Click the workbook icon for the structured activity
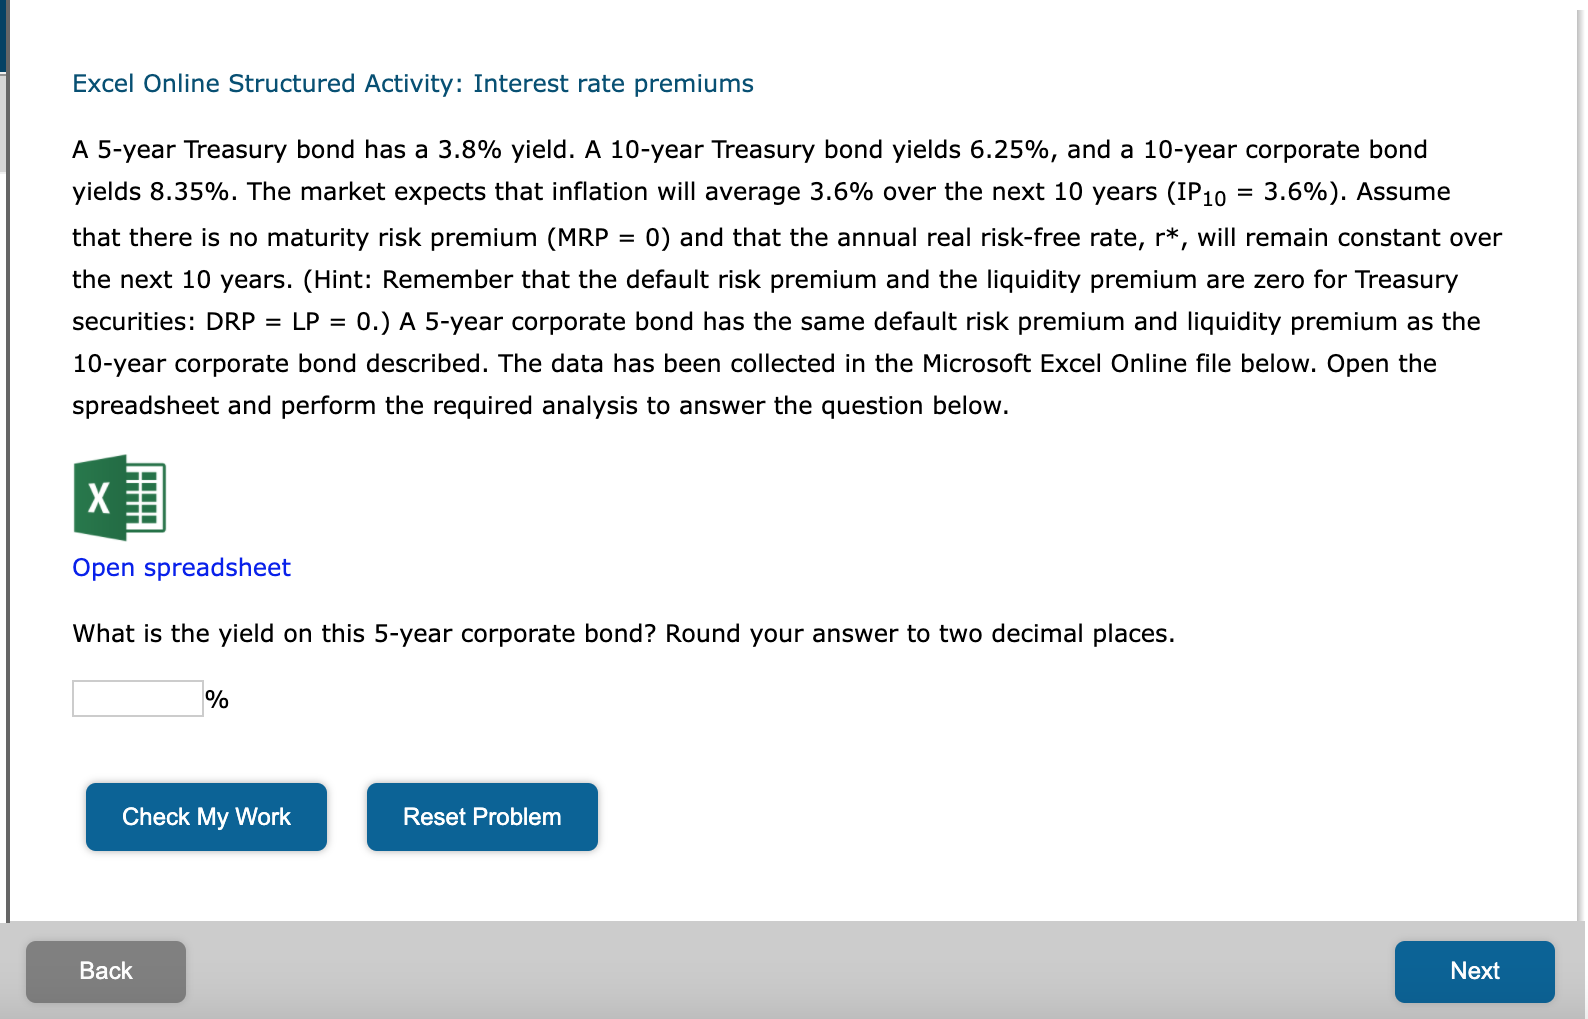 point(120,497)
